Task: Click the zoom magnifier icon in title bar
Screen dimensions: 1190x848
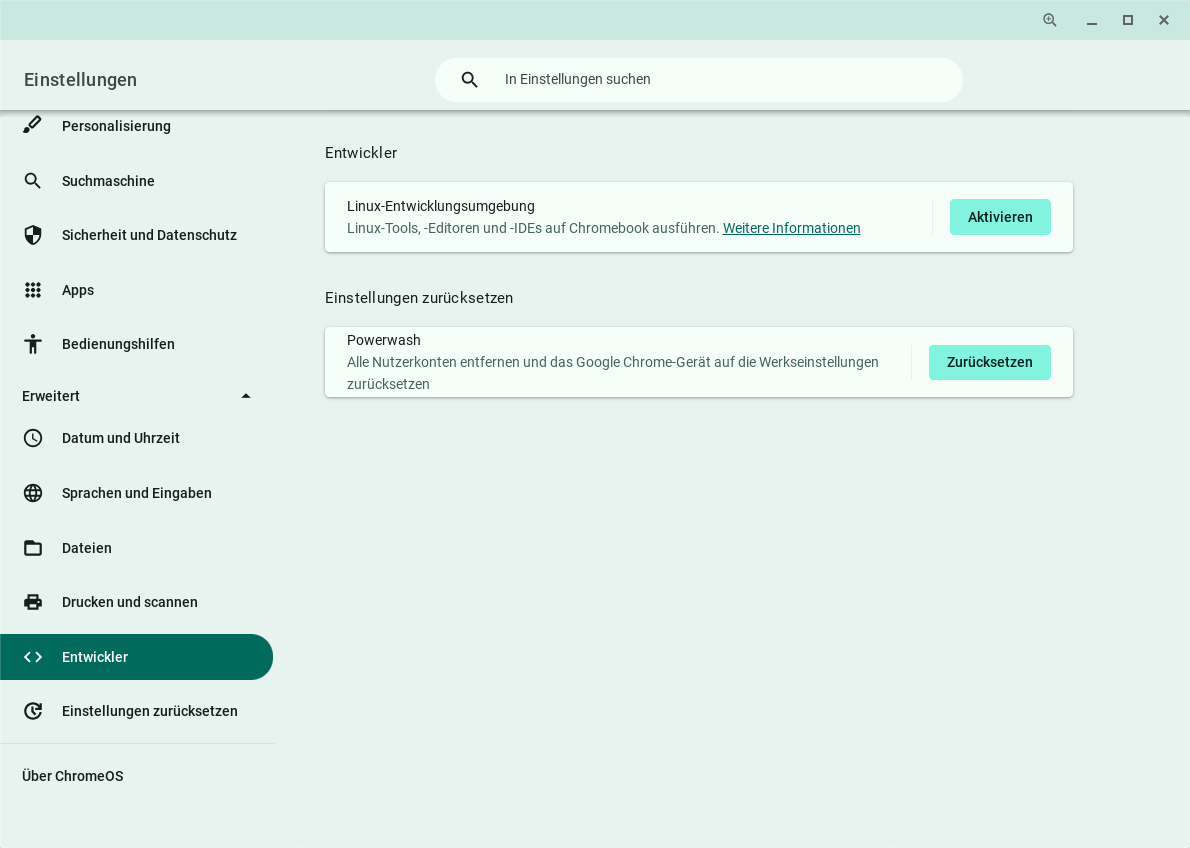Action: pos(1050,20)
